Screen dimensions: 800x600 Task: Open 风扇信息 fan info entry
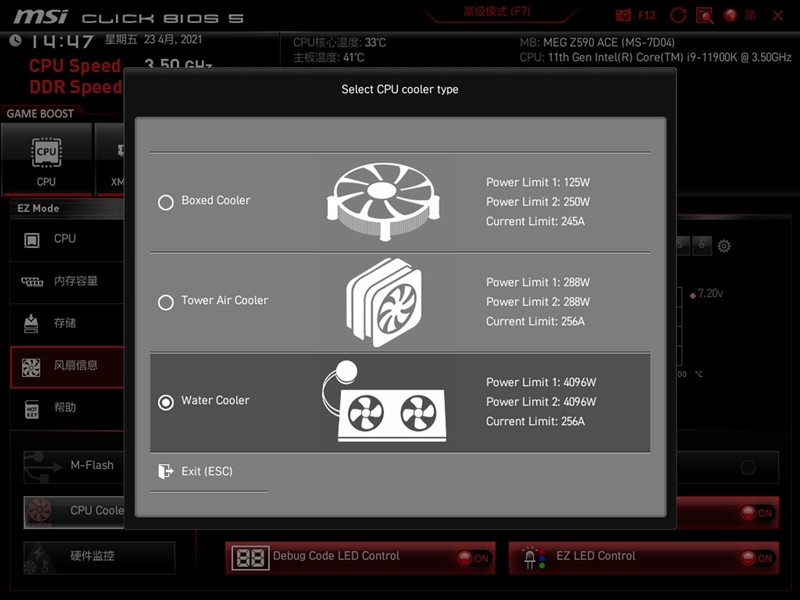click(x=67, y=366)
